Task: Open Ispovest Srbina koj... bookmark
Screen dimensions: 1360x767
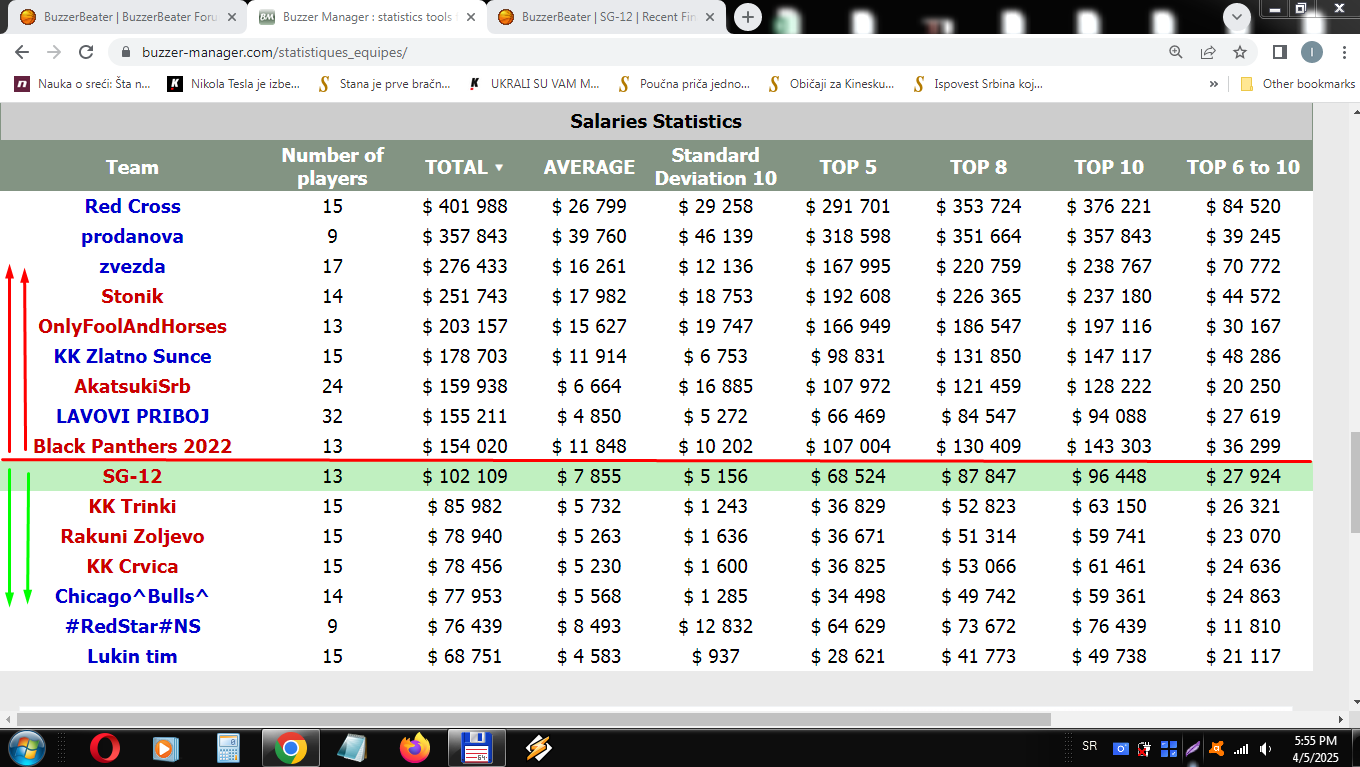Action: pyautogui.click(x=979, y=84)
